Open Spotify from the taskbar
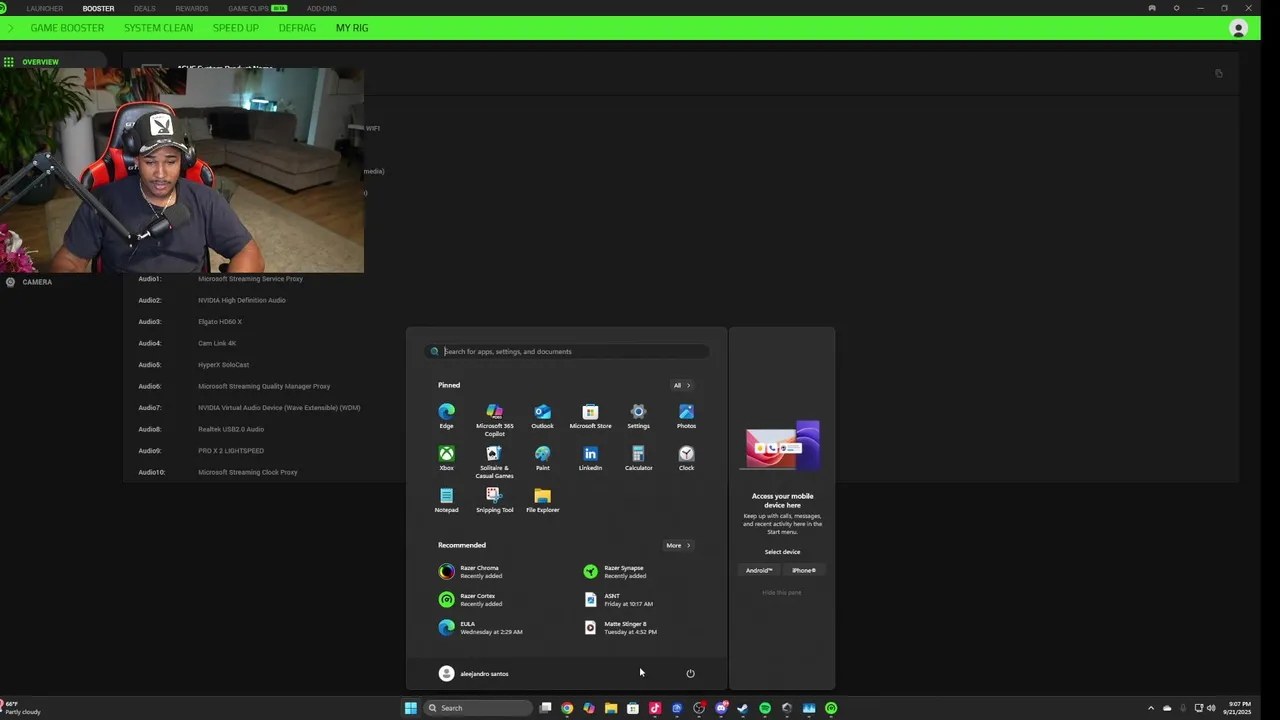The image size is (1280, 720). click(765, 708)
